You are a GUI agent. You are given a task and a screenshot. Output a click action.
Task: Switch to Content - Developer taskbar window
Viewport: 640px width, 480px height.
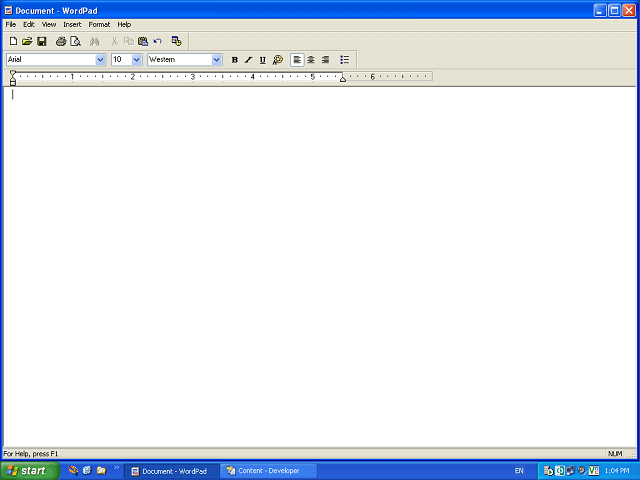(x=268, y=471)
